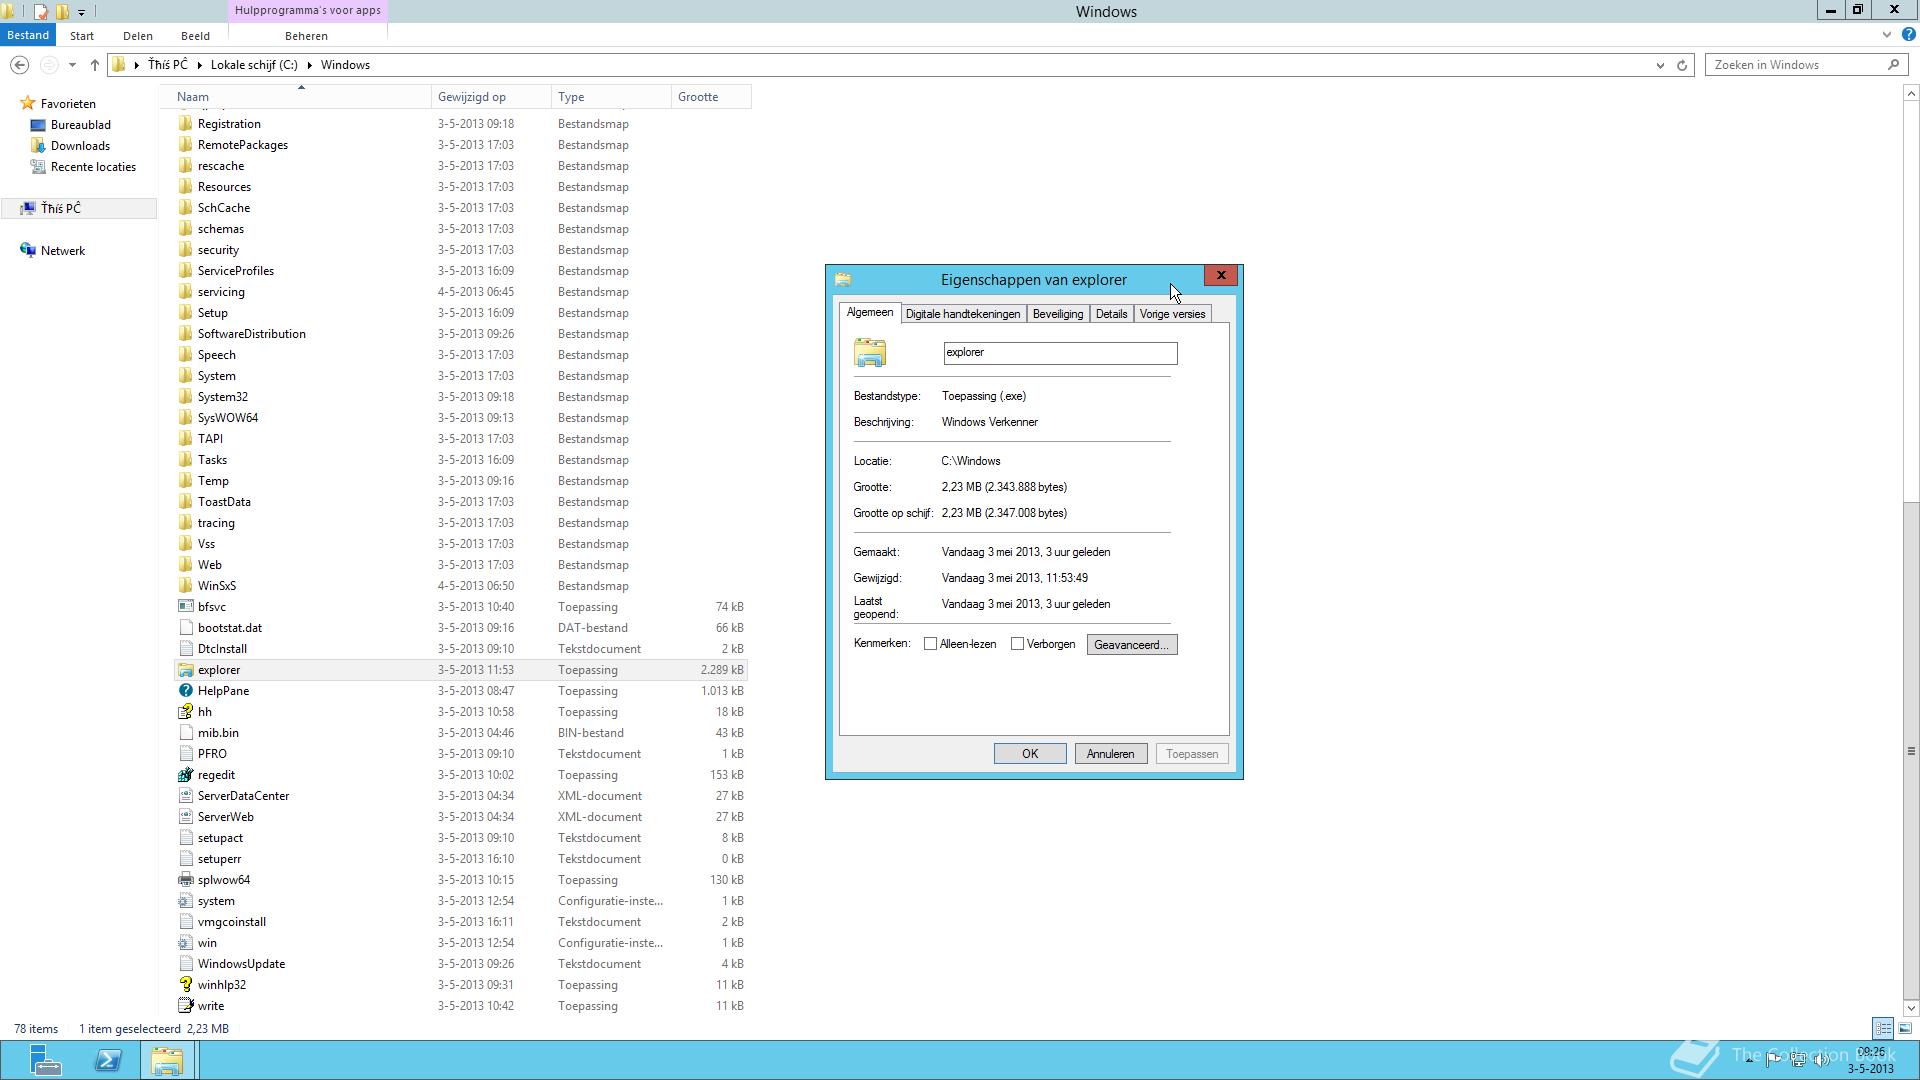Viewport: 1920px width, 1080px height.
Task: Sort by the Grootte column header
Action: pyautogui.click(x=711, y=97)
